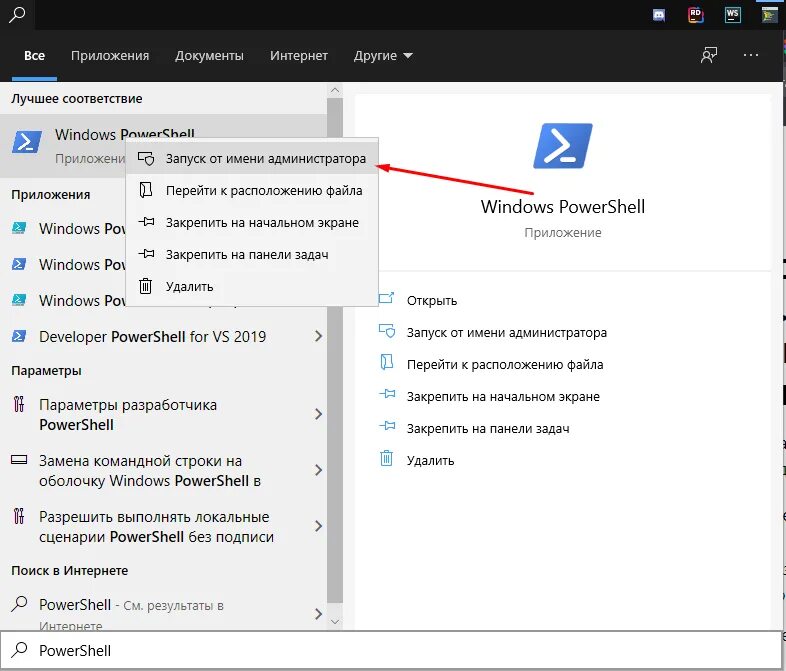The width and height of the screenshot is (786, 671).
Task: Click the start pin icon in context menu
Action: 146,221
